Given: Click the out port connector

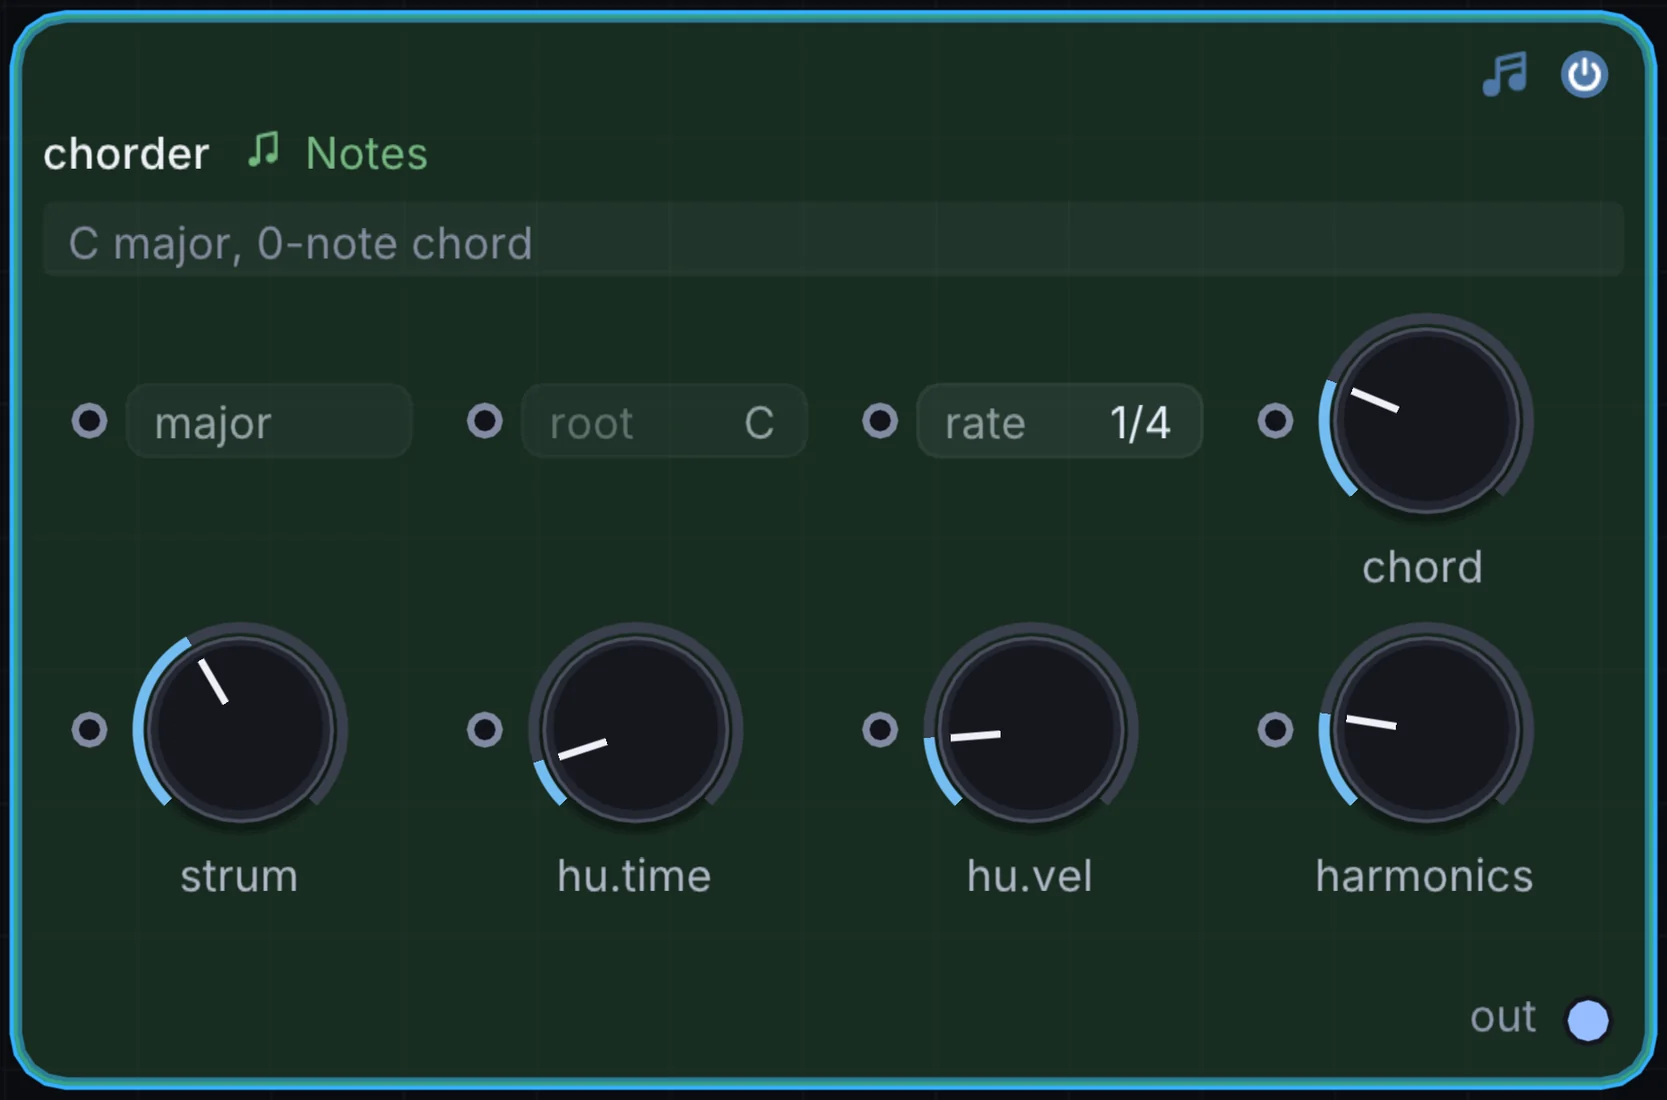Looking at the screenshot, I should 1587,1020.
